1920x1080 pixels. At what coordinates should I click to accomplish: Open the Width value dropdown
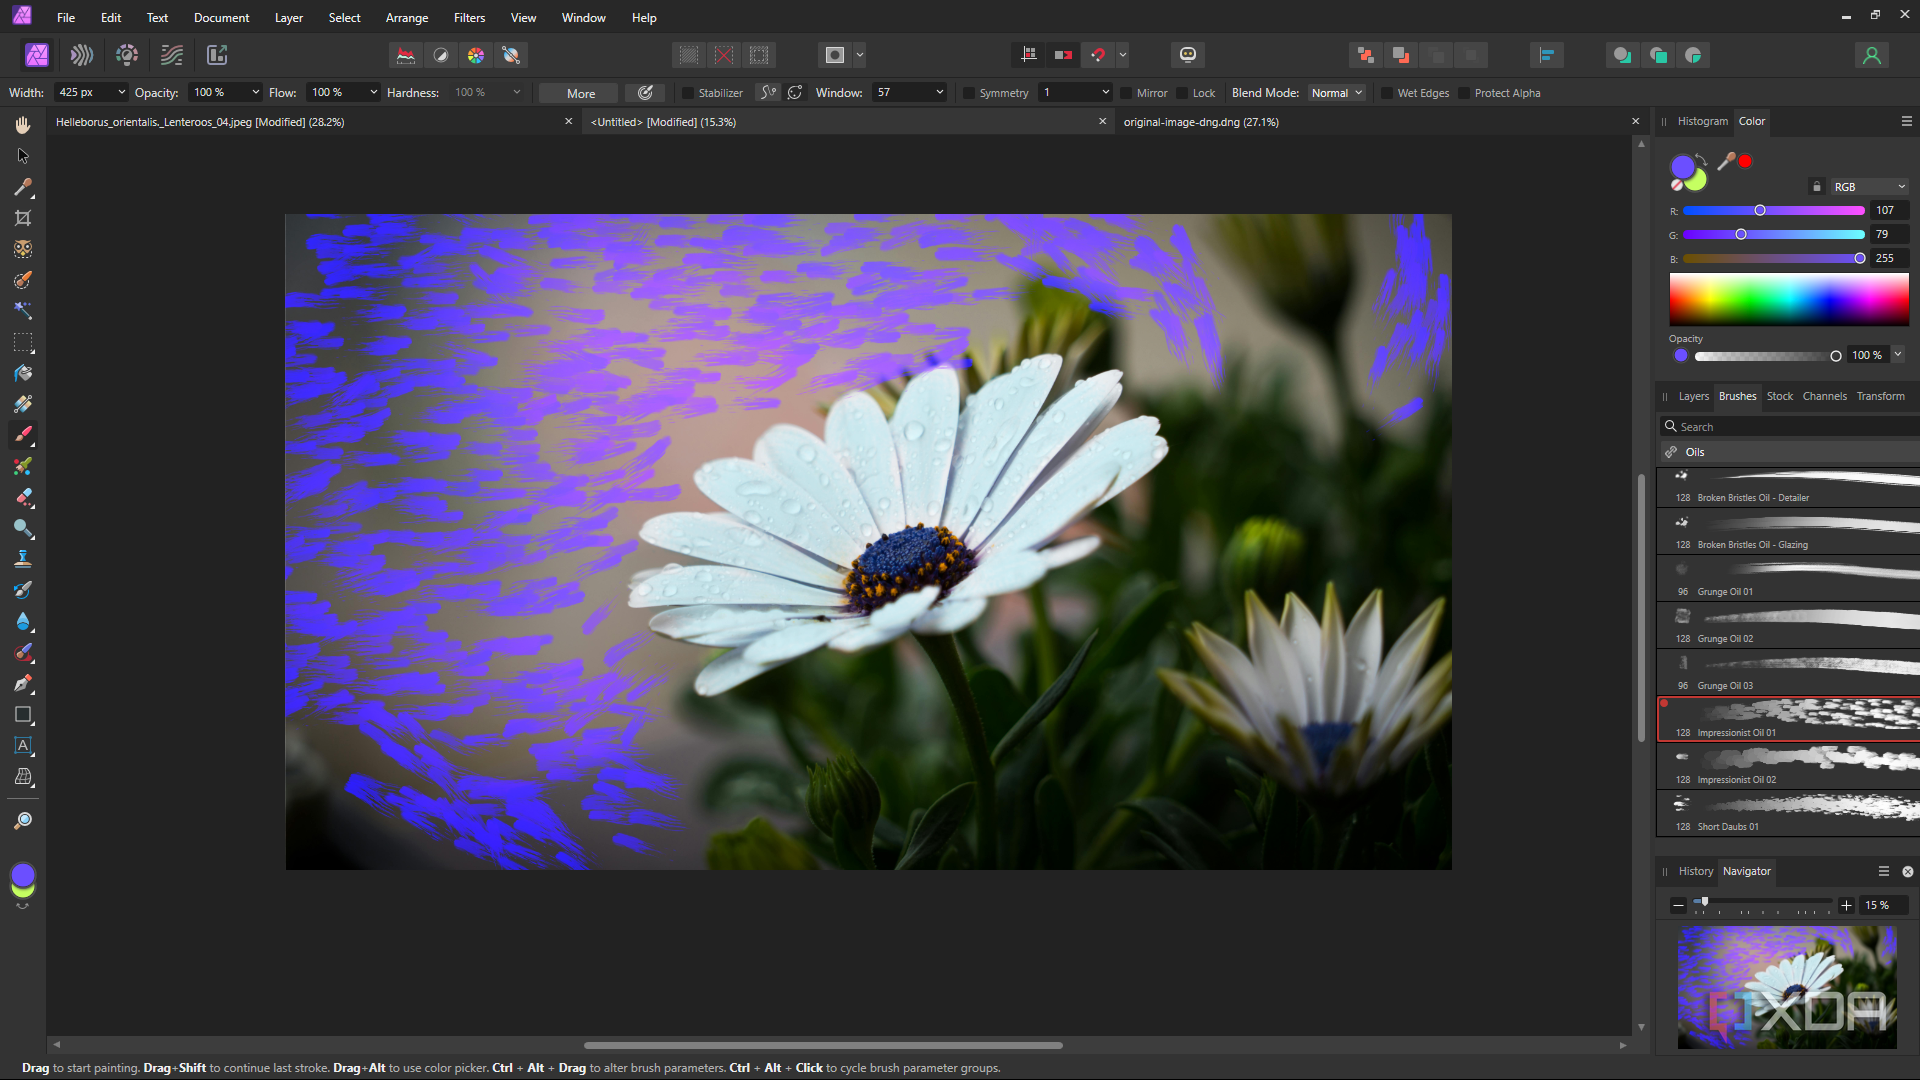click(x=121, y=92)
